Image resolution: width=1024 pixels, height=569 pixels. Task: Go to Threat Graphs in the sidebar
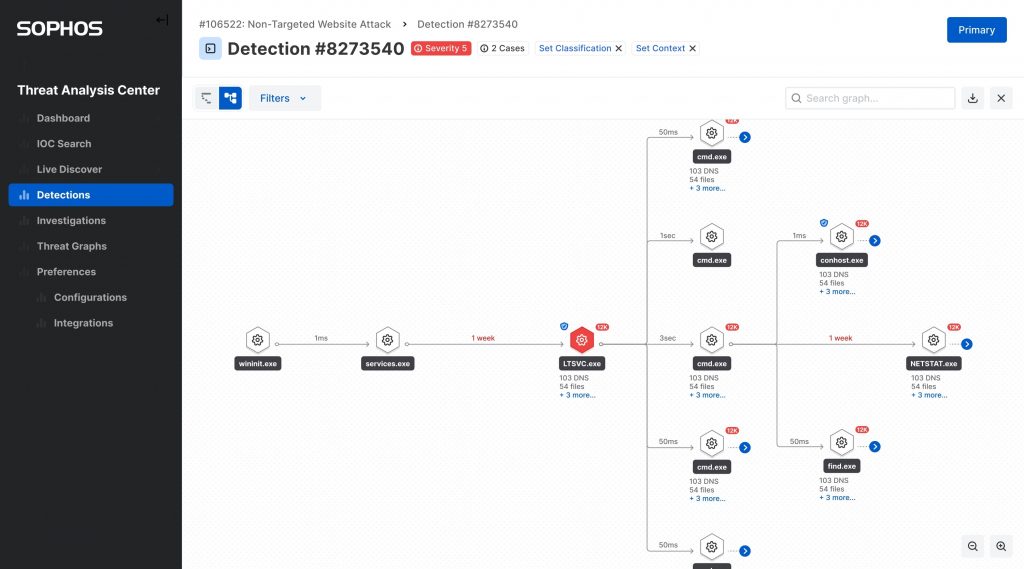coord(72,246)
